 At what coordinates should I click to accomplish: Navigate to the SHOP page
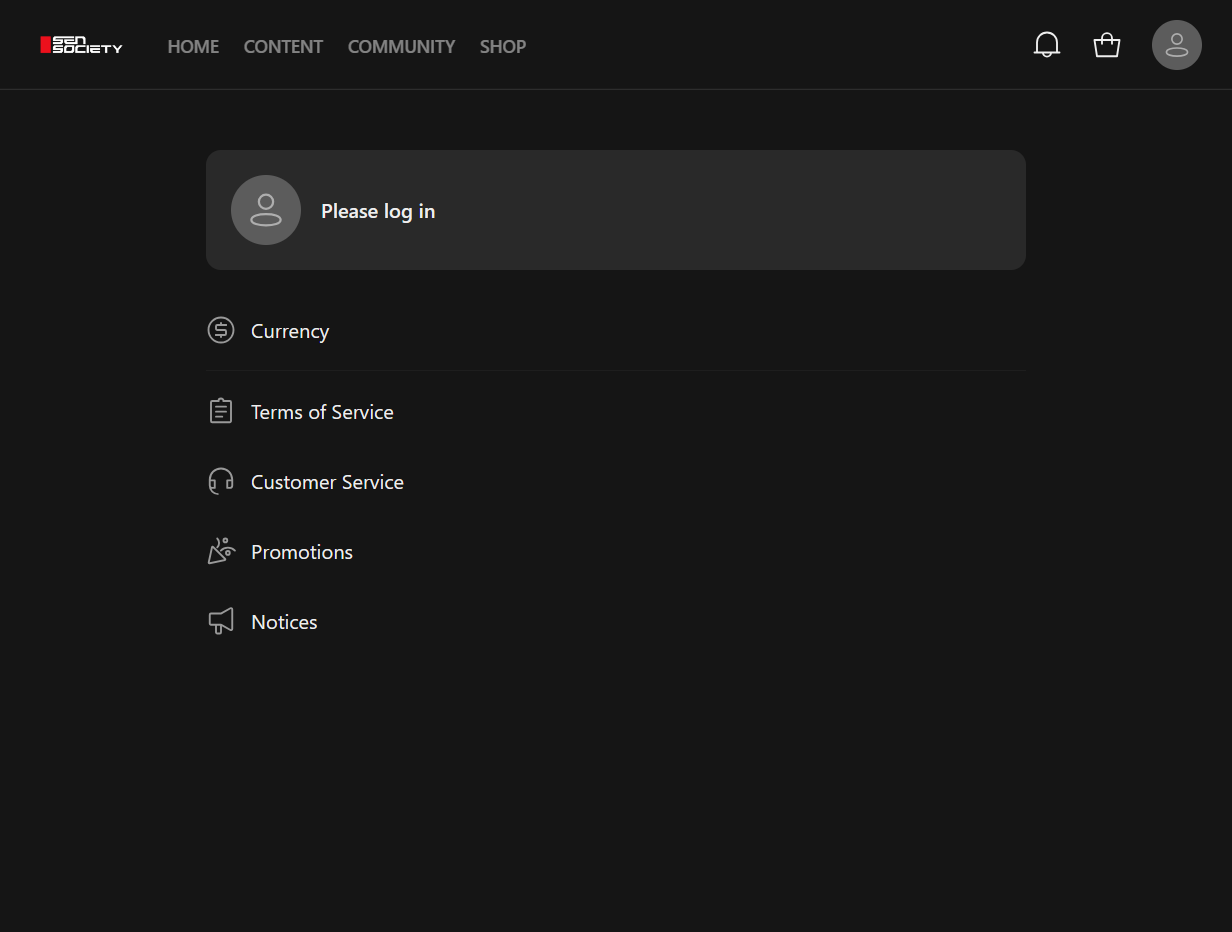coord(503,46)
